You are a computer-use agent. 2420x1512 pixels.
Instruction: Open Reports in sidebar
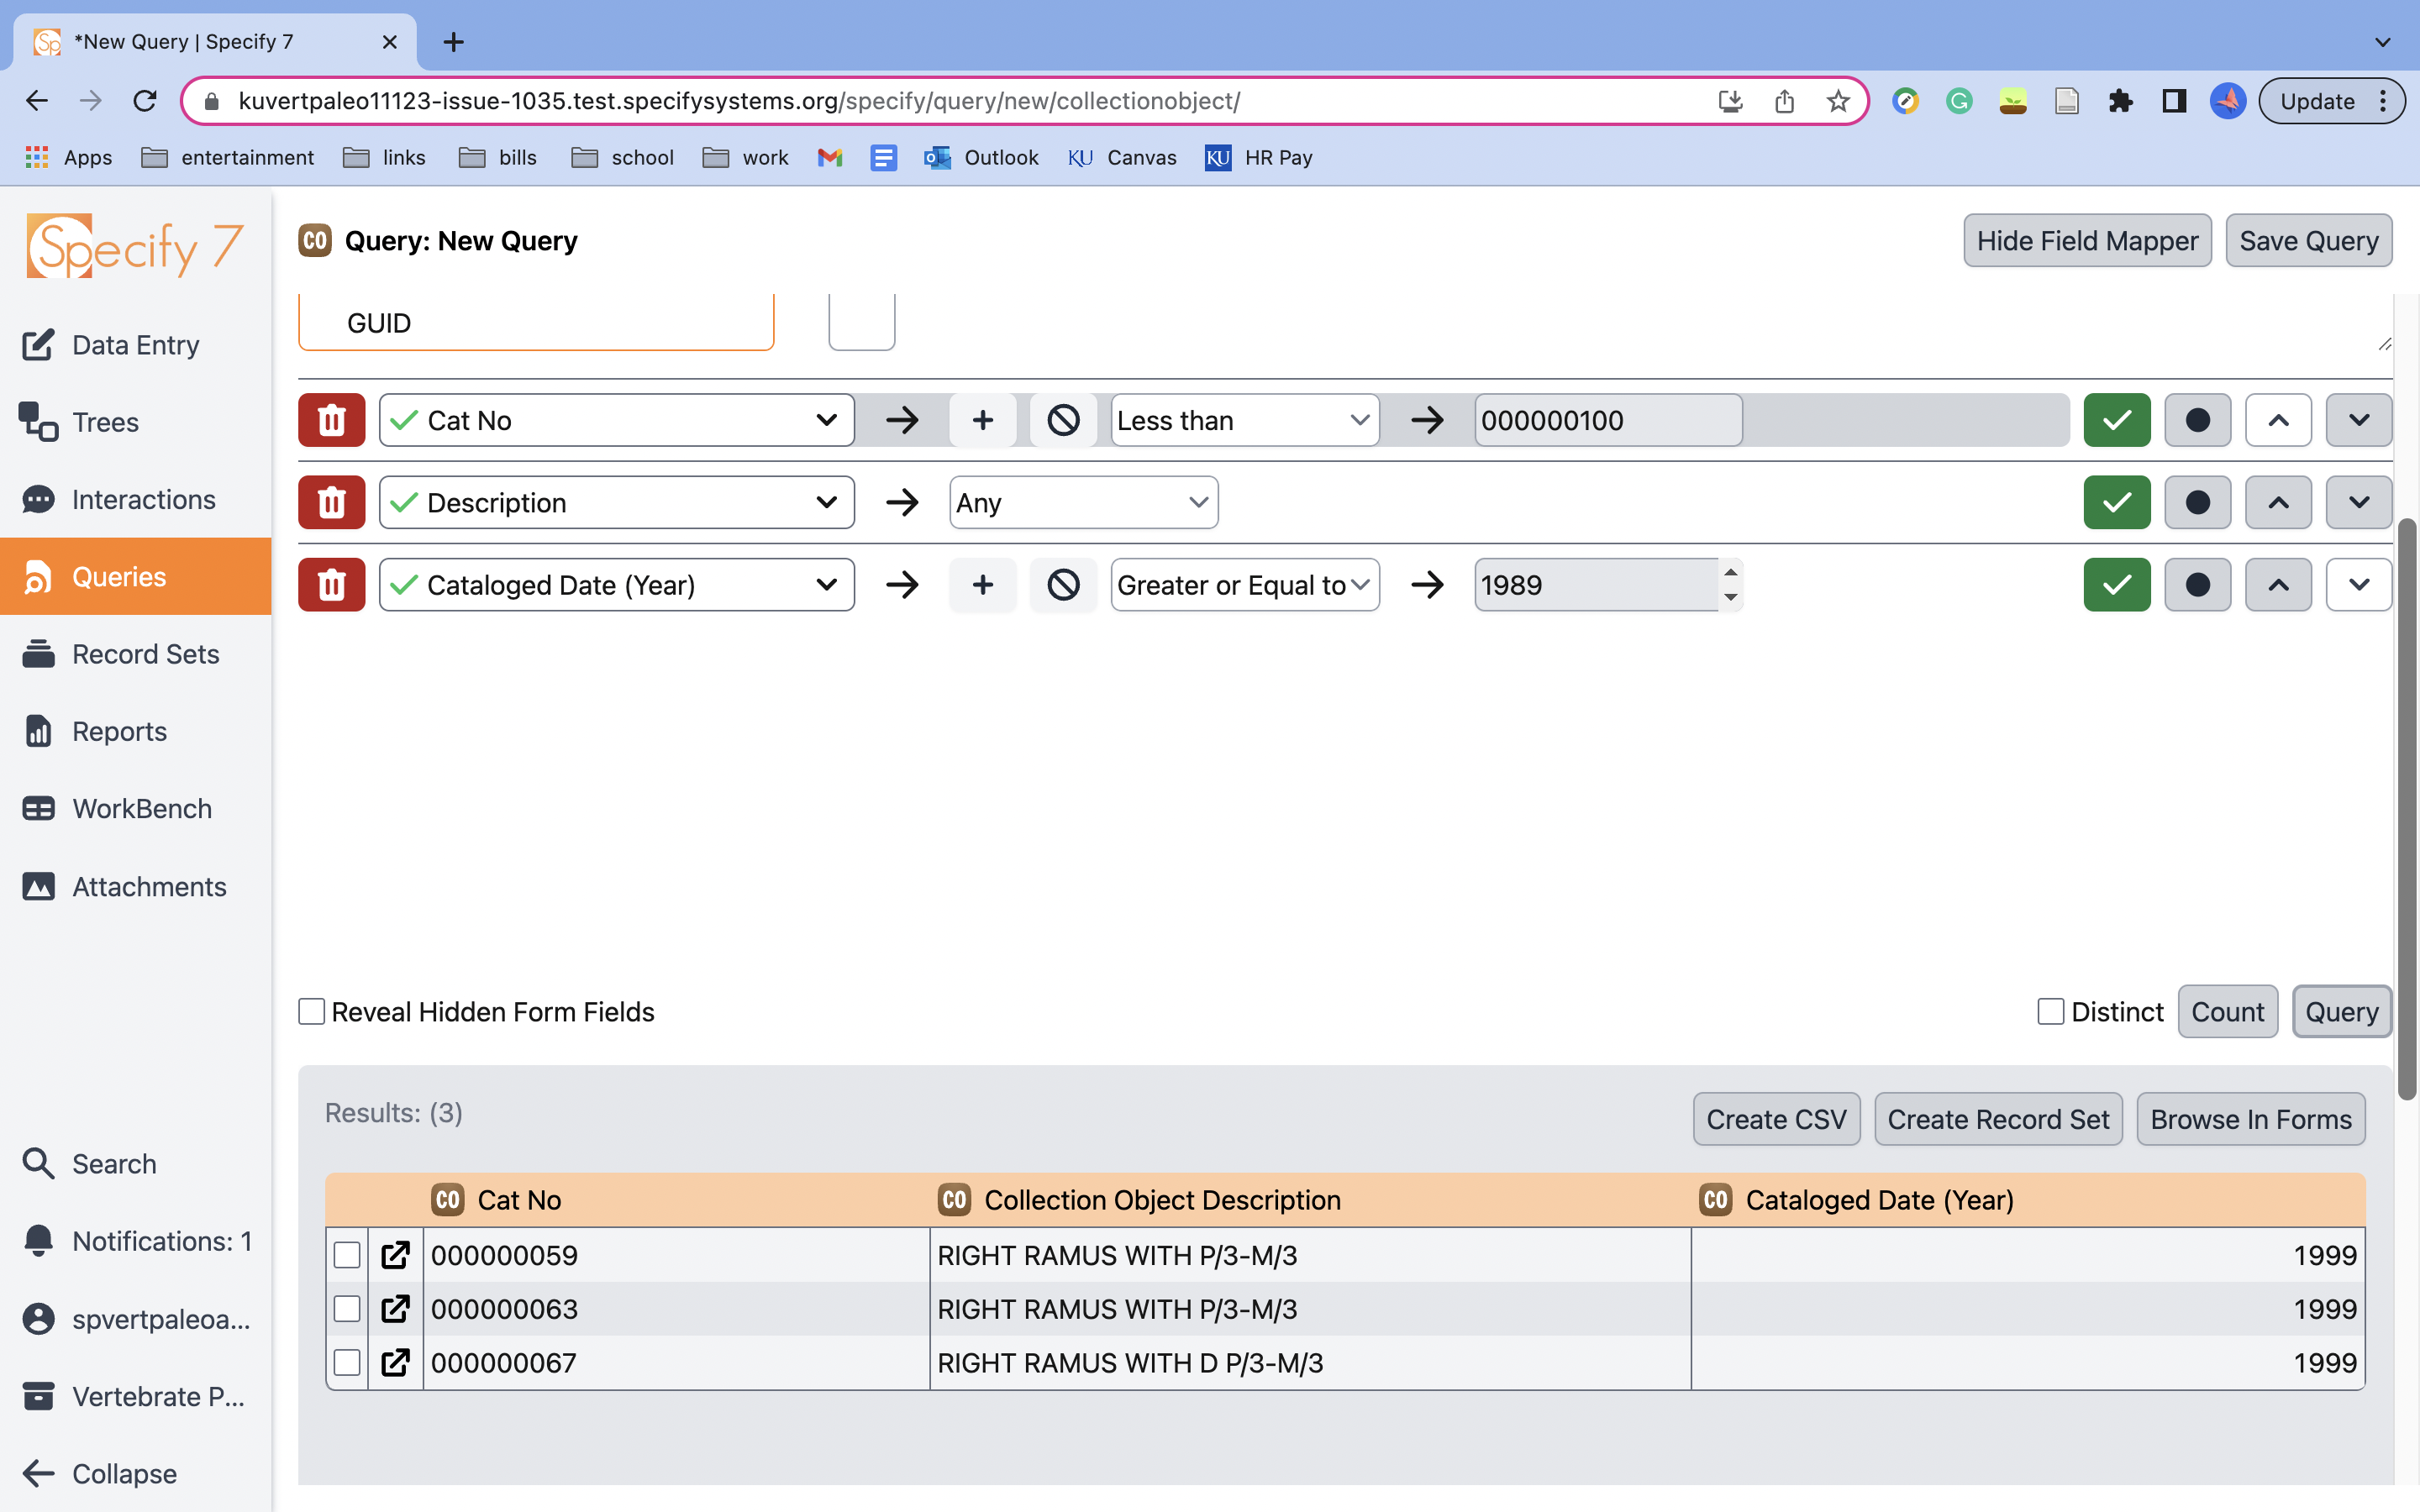[135, 731]
